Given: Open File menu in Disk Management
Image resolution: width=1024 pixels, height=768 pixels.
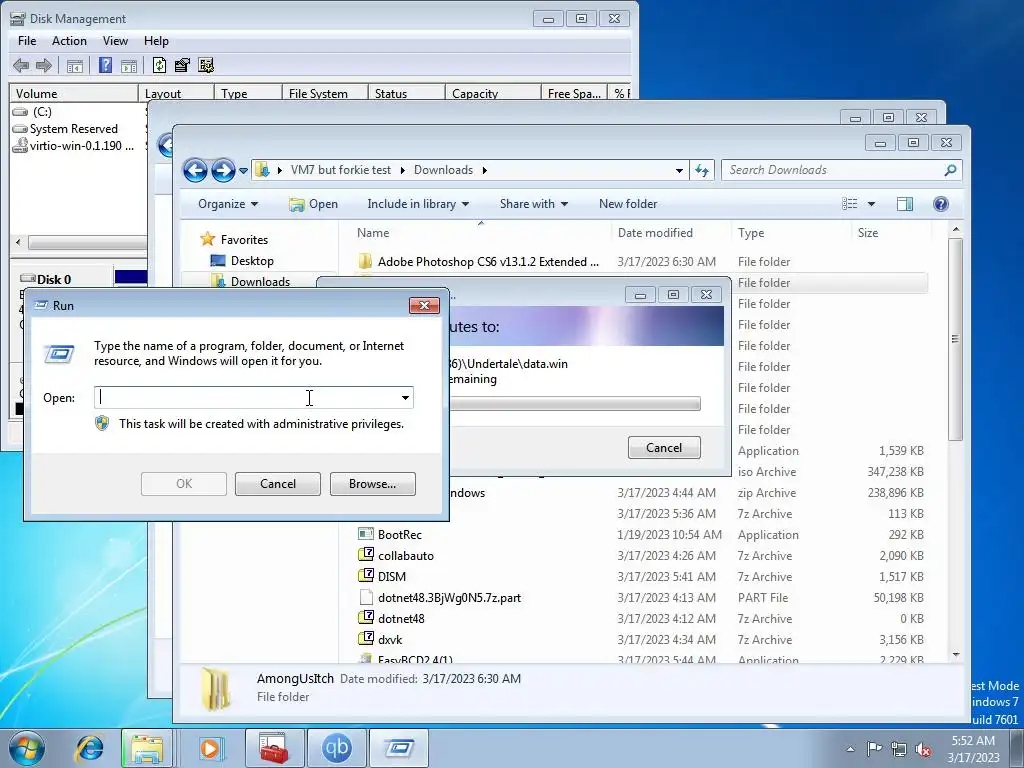Looking at the screenshot, I should click(27, 40).
